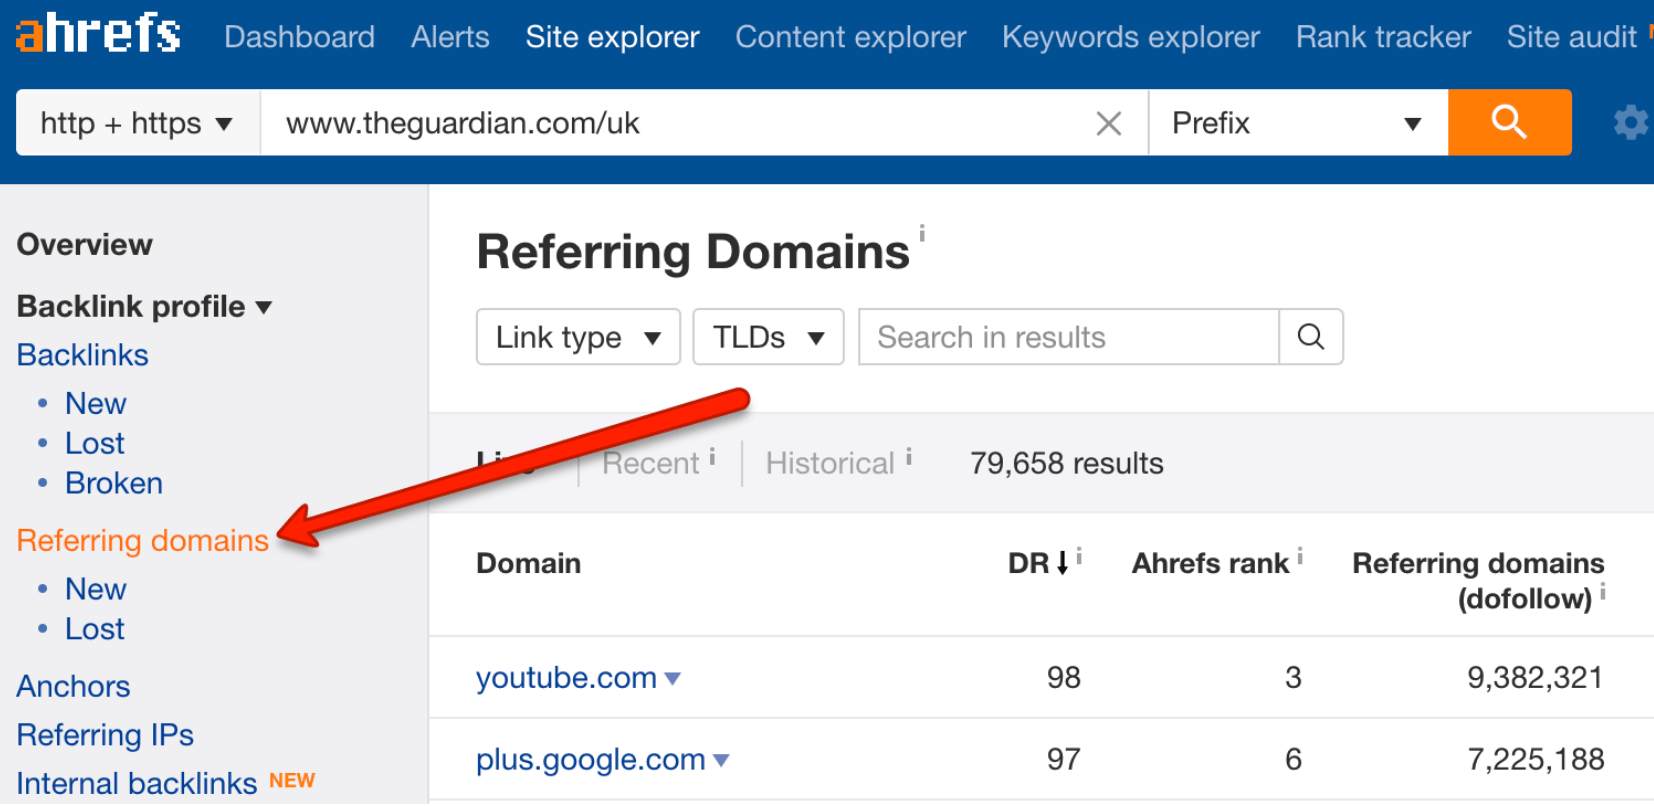The height and width of the screenshot is (806, 1654).
Task: Open the Referring IPs report link
Action: pos(105,735)
